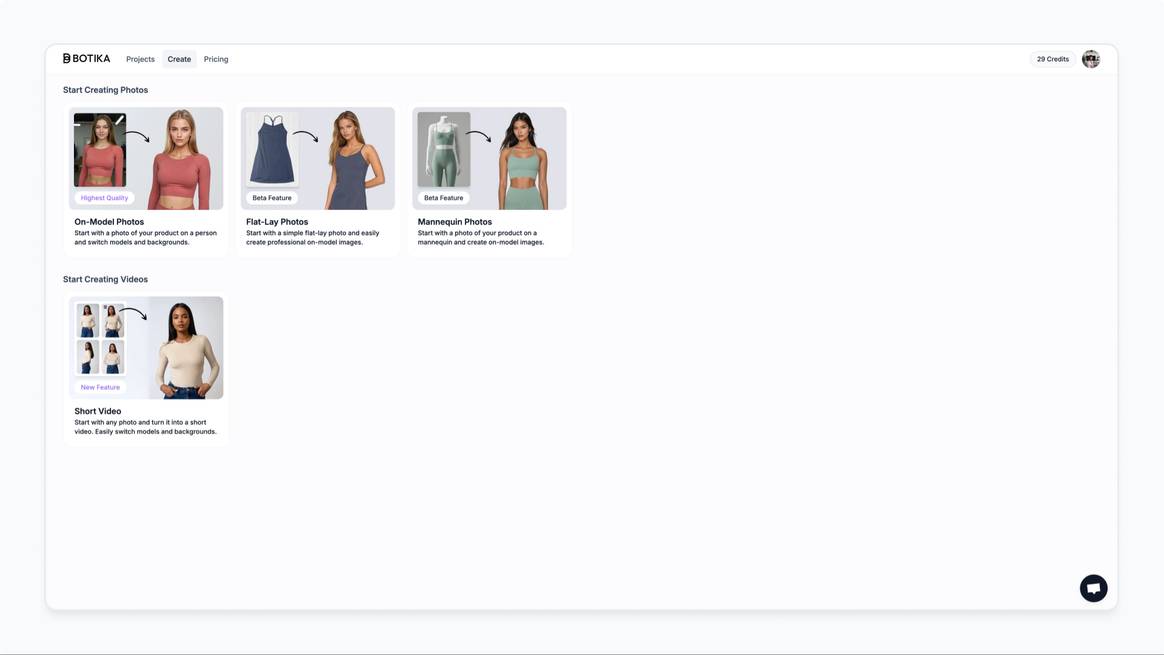The height and width of the screenshot is (655, 1164).
Task: Click the Short Video description text
Action: click(x=146, y=427)
